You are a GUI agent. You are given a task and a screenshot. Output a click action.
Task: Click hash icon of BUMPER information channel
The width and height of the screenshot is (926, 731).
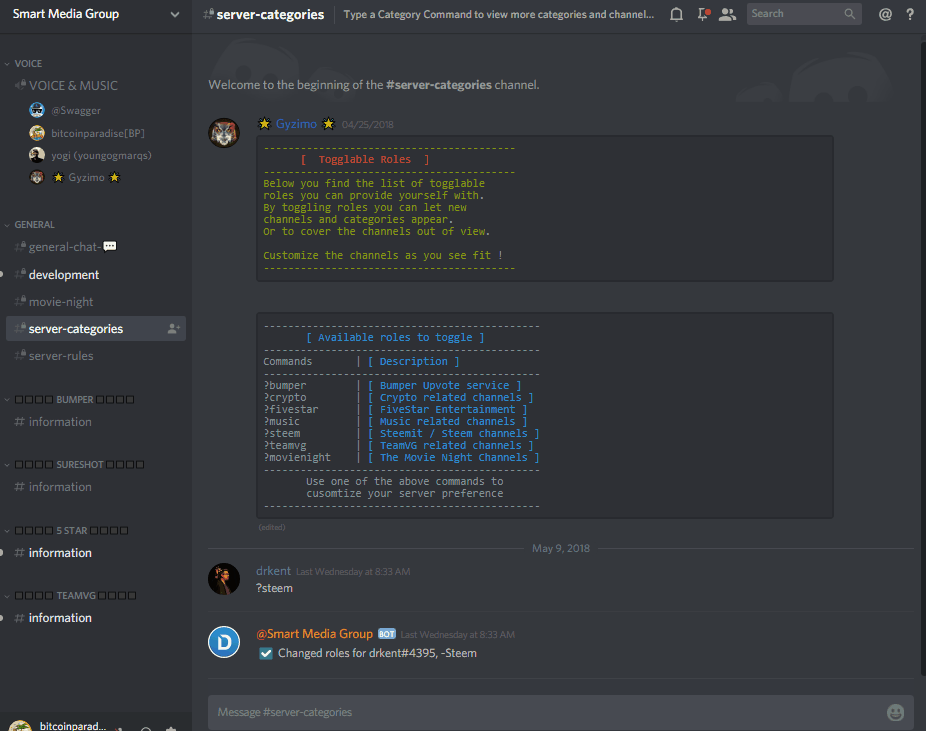pos(19,422)
